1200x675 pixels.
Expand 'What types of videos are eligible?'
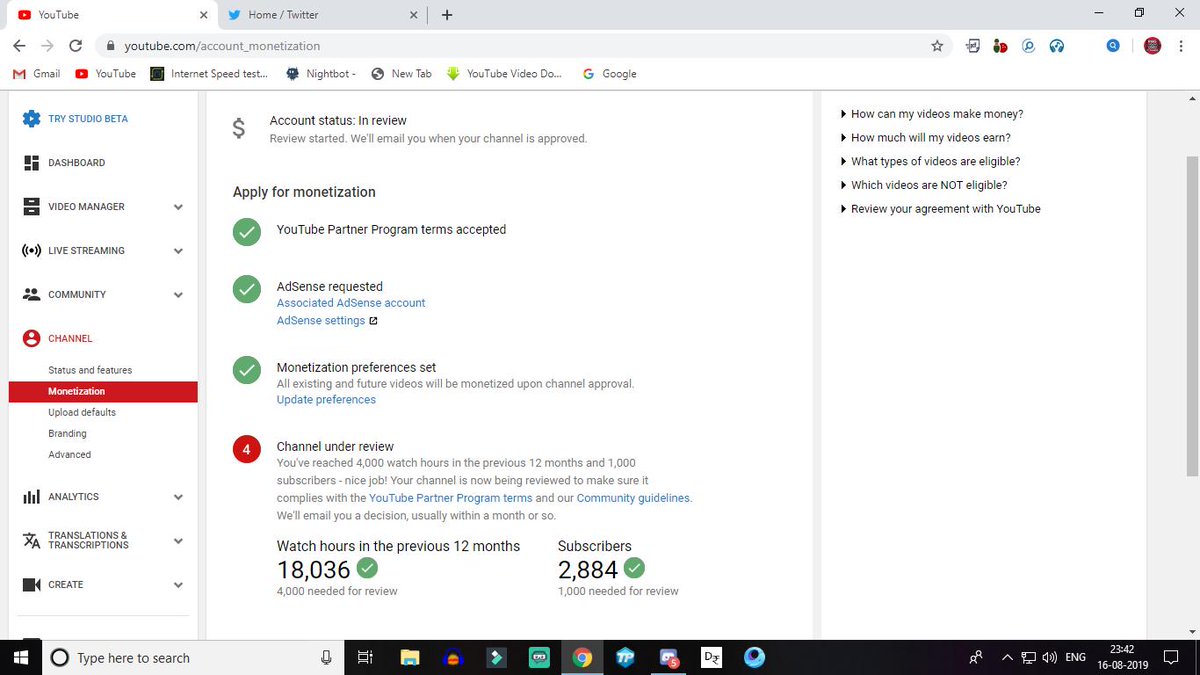930,161
